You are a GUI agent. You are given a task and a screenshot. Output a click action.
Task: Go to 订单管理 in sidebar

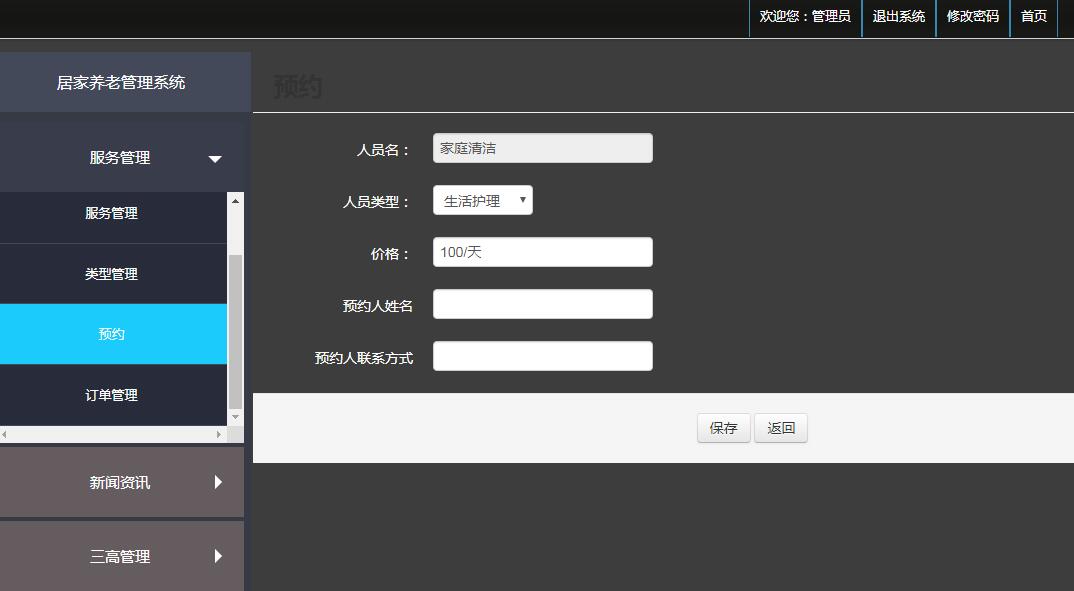pyautogui.click(x=111, y=395)
